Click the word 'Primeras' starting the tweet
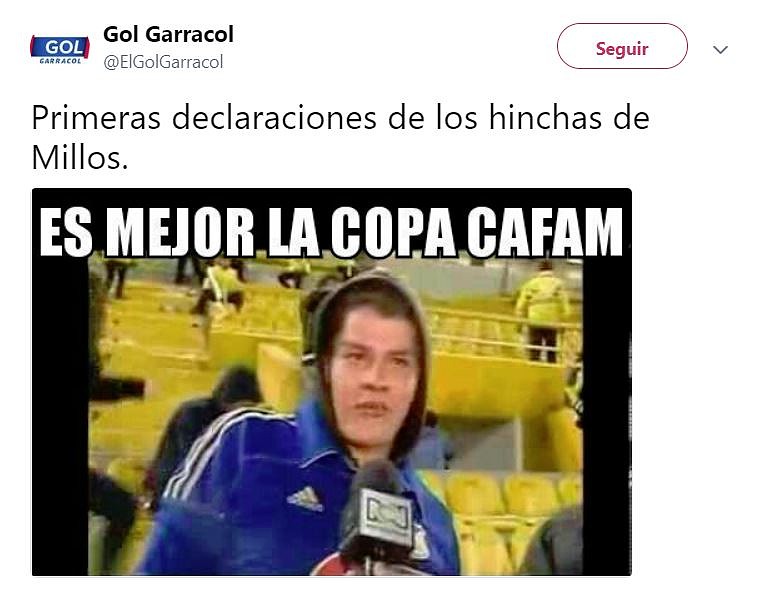The height and width of the screenshot is (591, 757). tap(96, 118)
